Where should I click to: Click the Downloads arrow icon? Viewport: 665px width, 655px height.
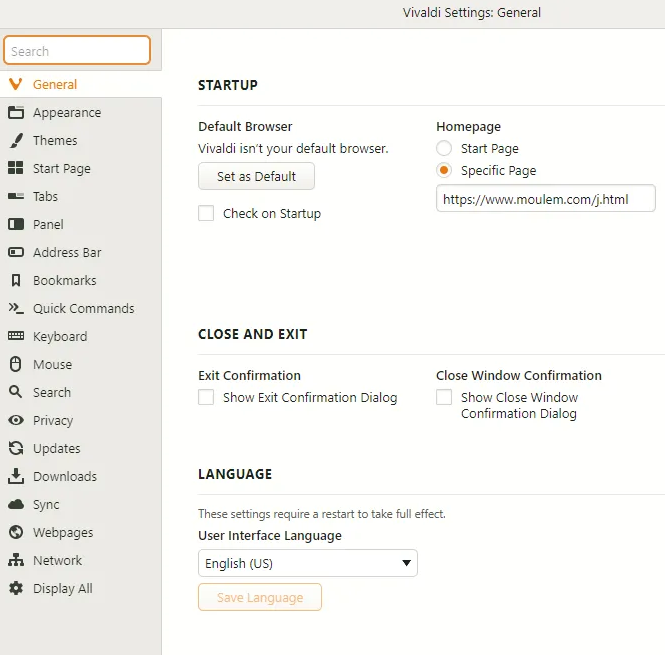(x=16, y=477)
